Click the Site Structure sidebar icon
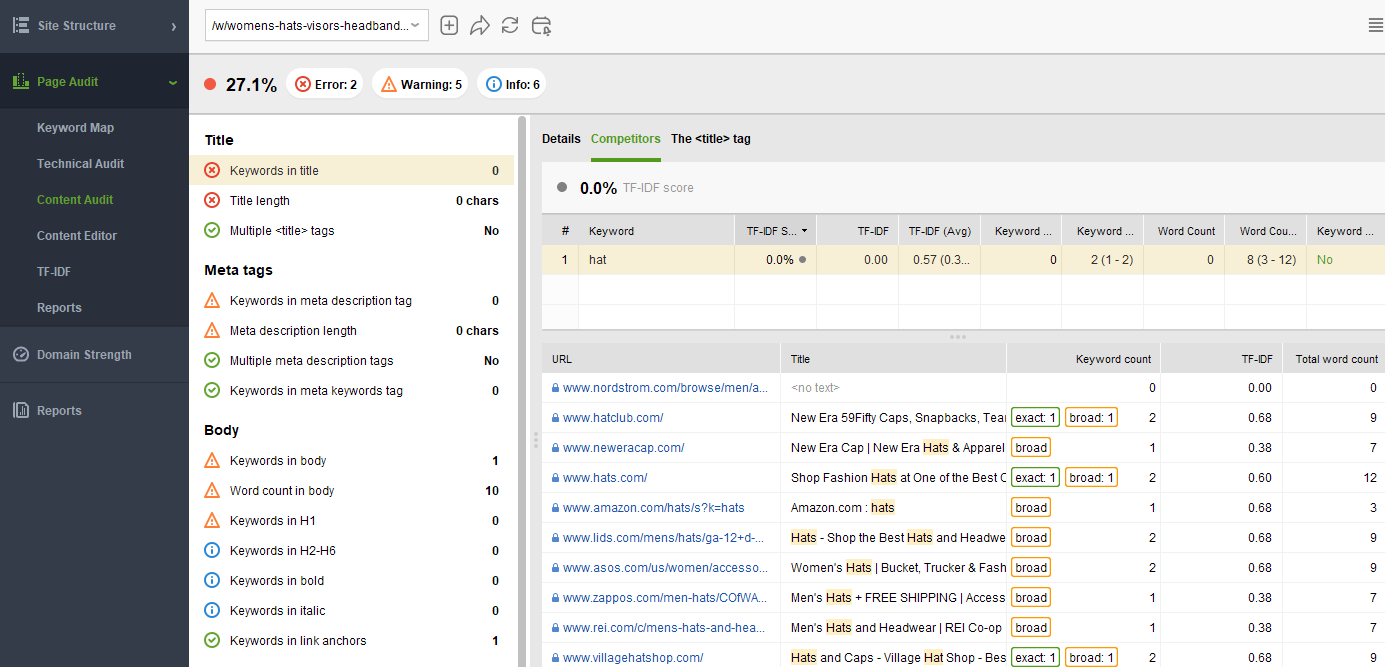The image size is (1385, 667). [x=20, y=25]
